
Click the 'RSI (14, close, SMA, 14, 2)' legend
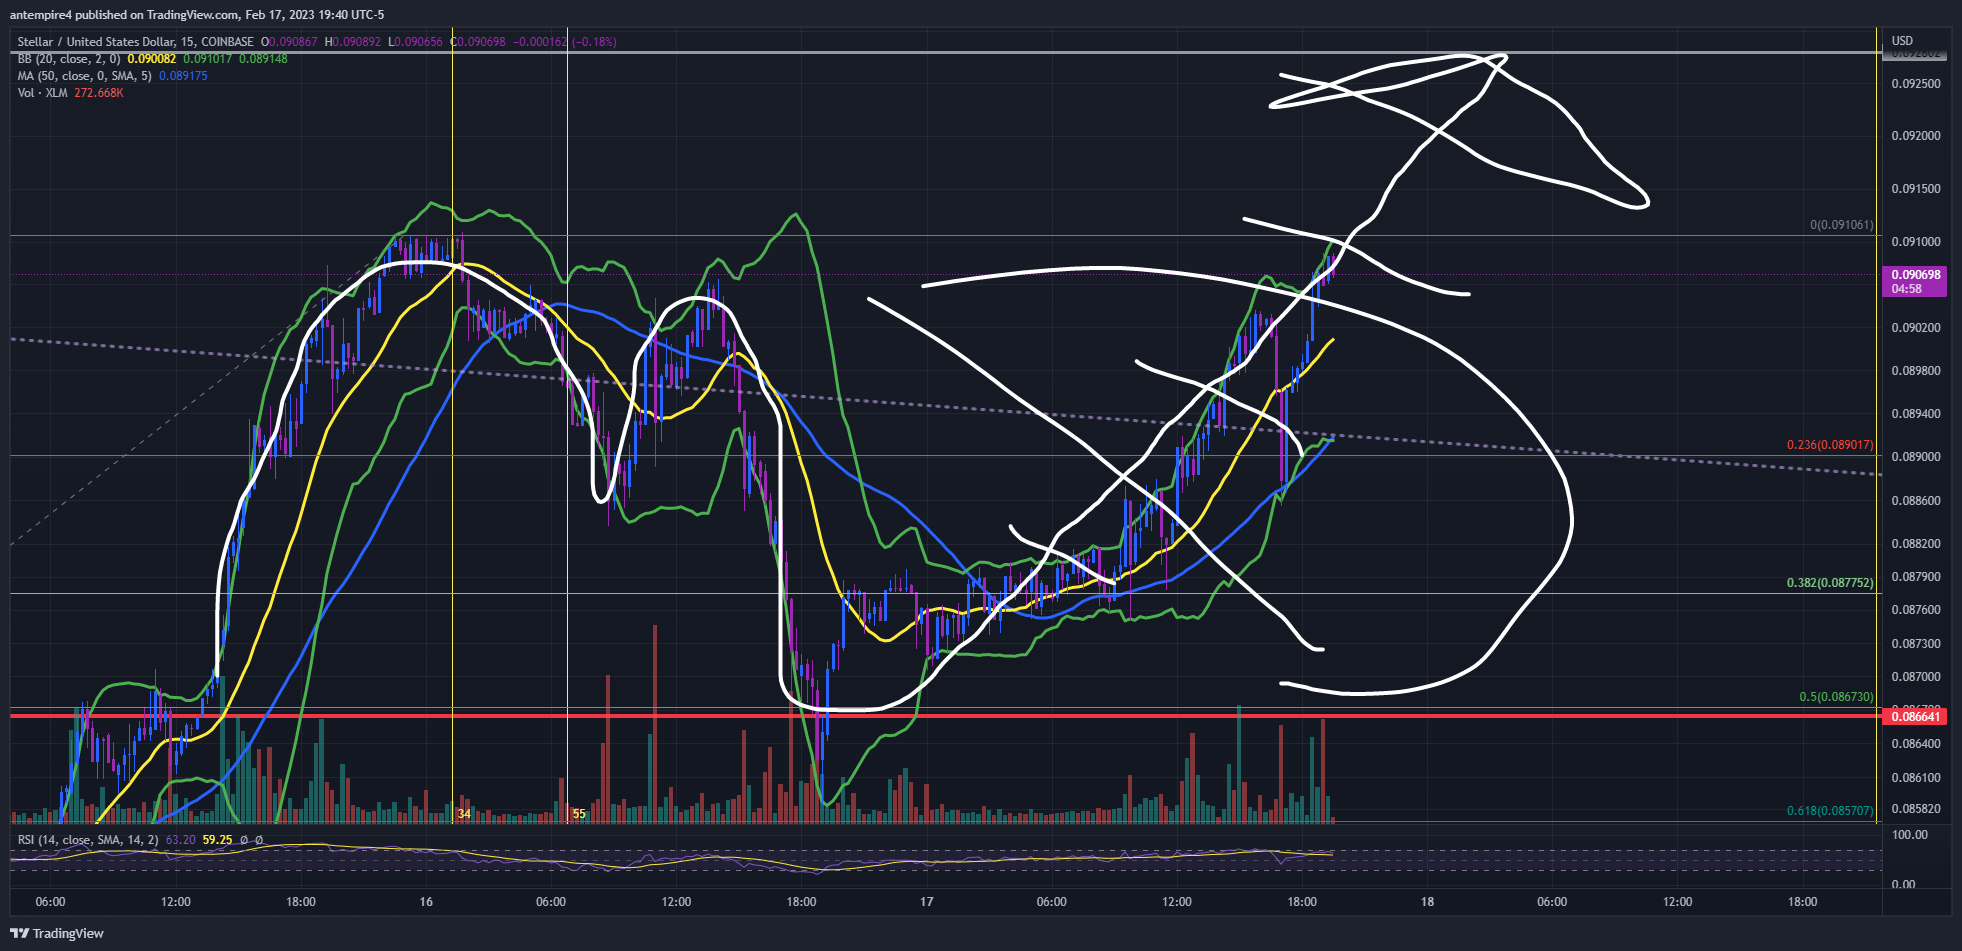[88, 840]
